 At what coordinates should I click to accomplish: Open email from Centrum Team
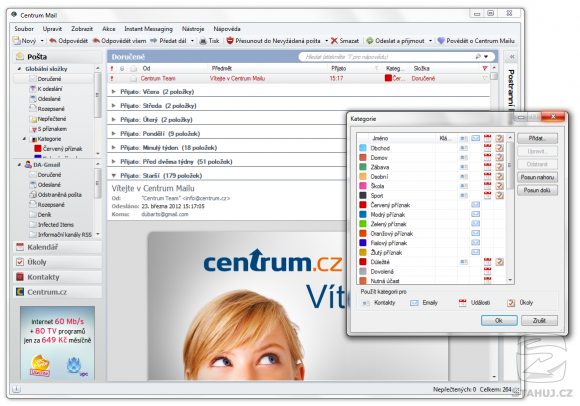click(298, 78)
